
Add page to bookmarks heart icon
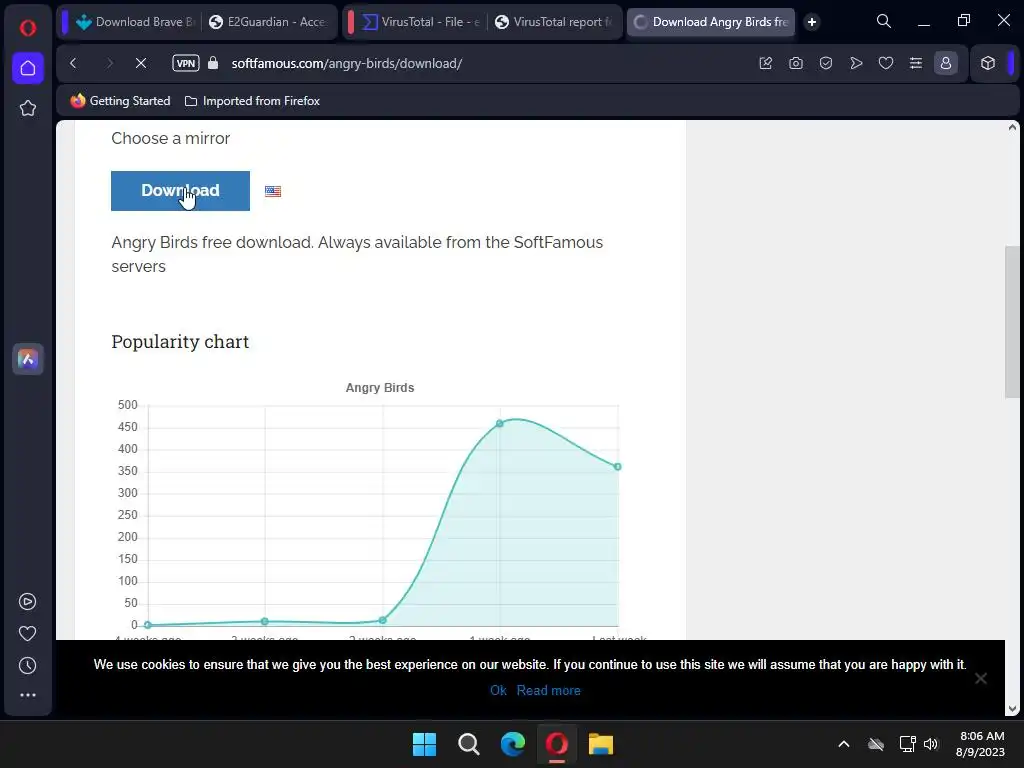point(886,63)
